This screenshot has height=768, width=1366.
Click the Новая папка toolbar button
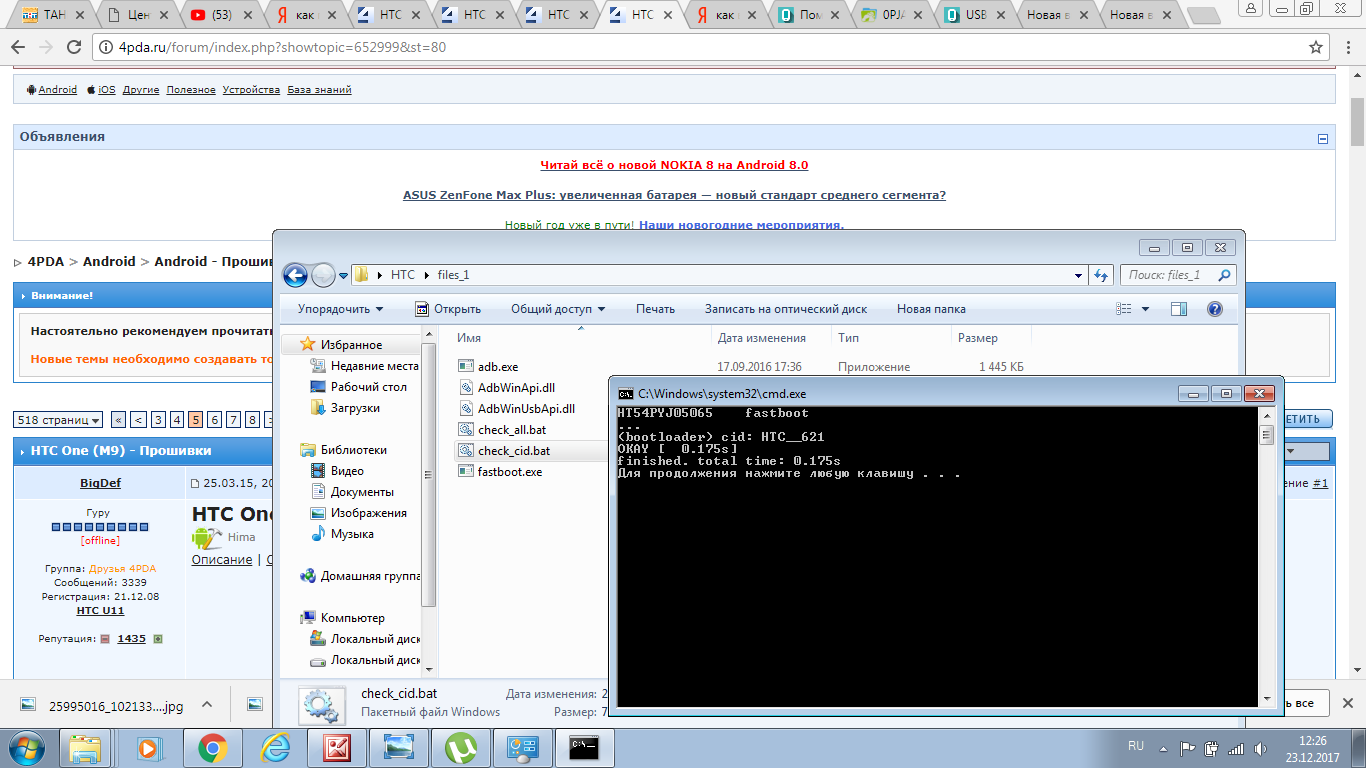[x=930, y=309]
